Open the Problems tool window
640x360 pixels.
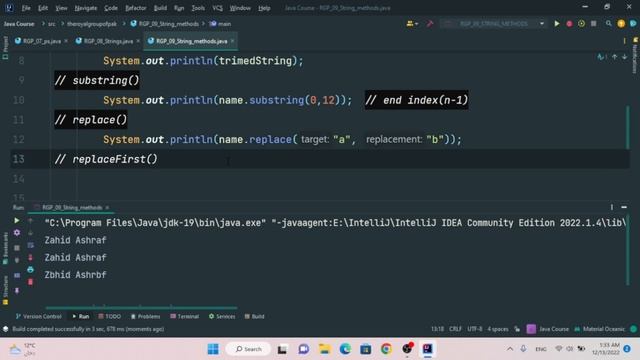point(145,316)
